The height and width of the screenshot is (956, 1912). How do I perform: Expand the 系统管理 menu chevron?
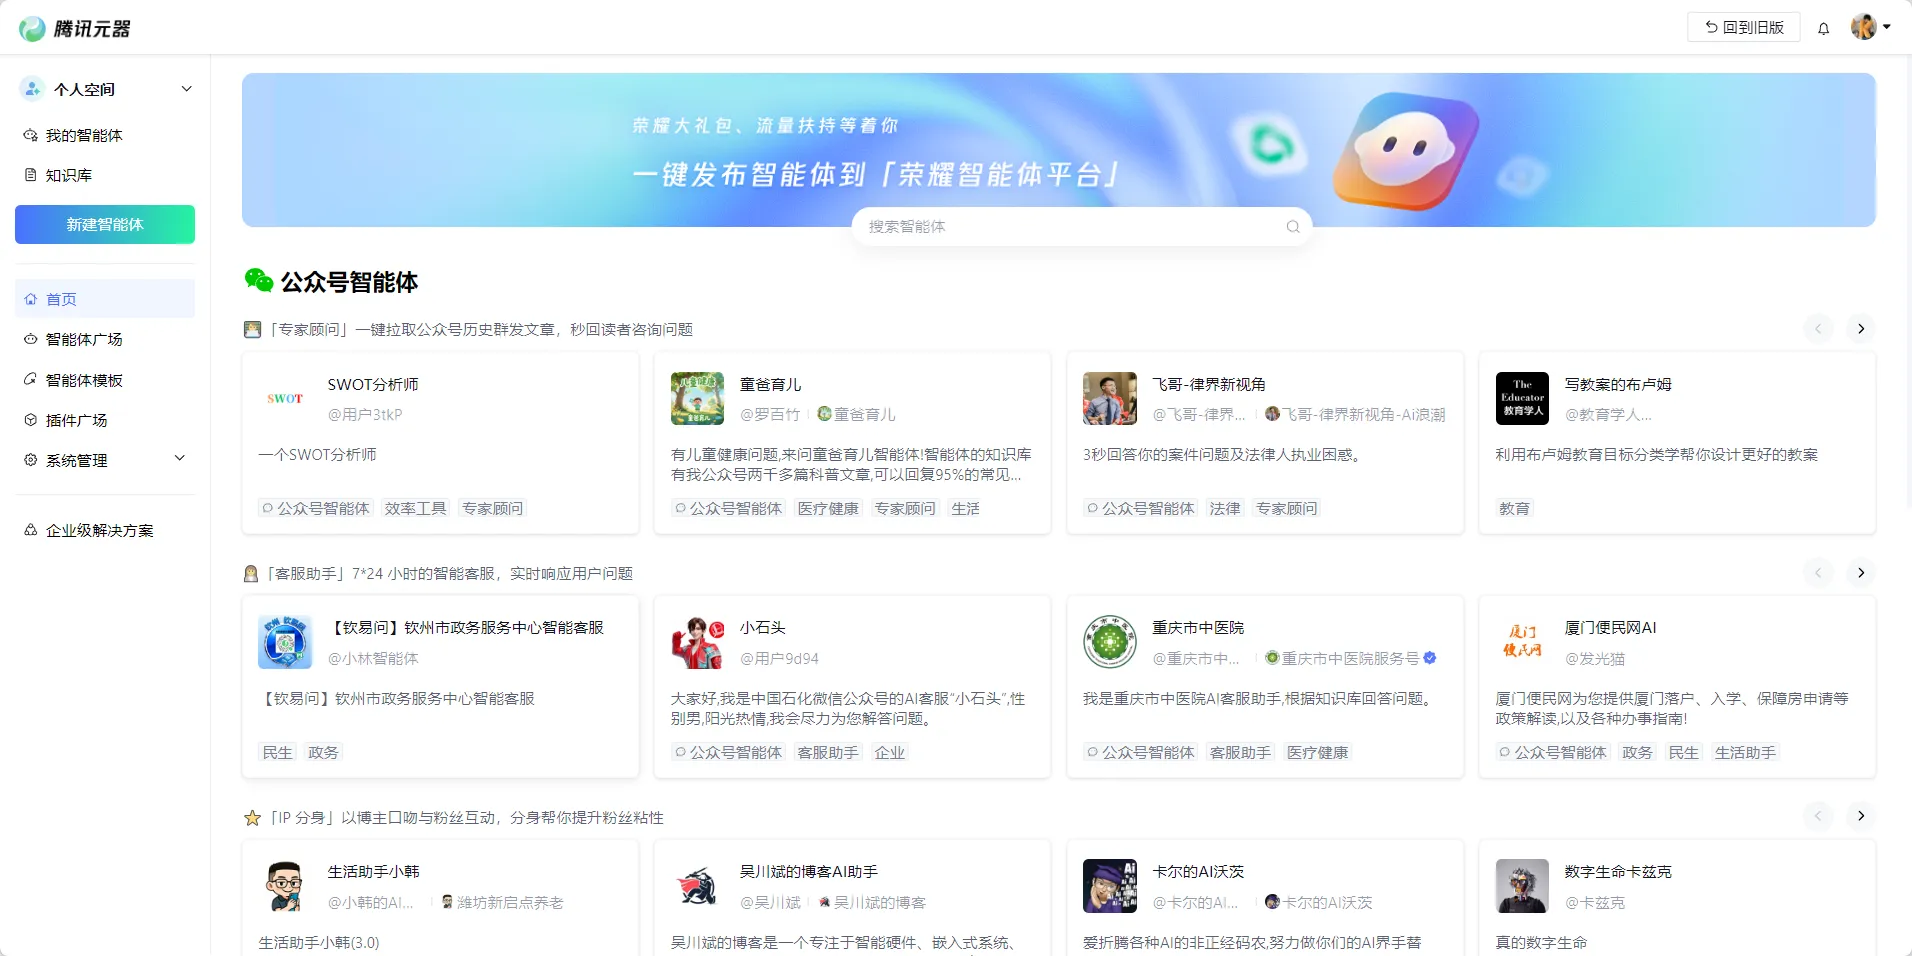[180, 459]
